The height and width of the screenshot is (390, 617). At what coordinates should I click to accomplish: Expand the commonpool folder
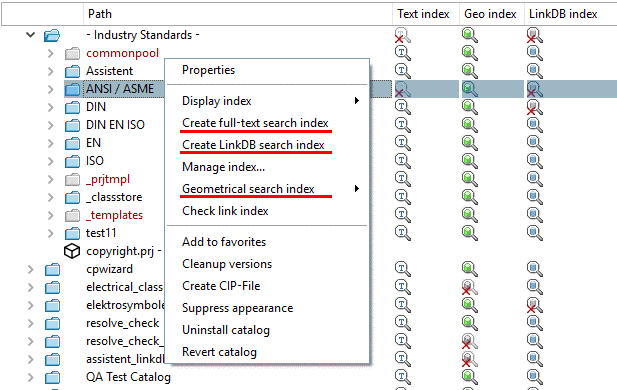click(x=50, y=53)
